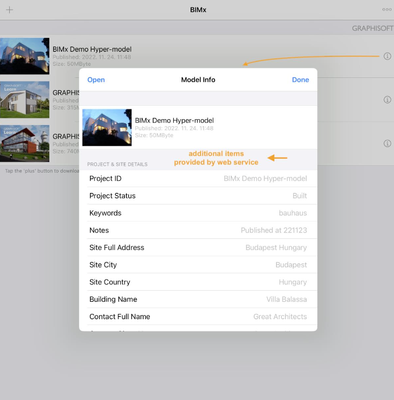The height and width of the screenshot is (400, 394).
Task: Select BIMx Demo Hyper-model list thumbnail
Action: click(24, 56)
